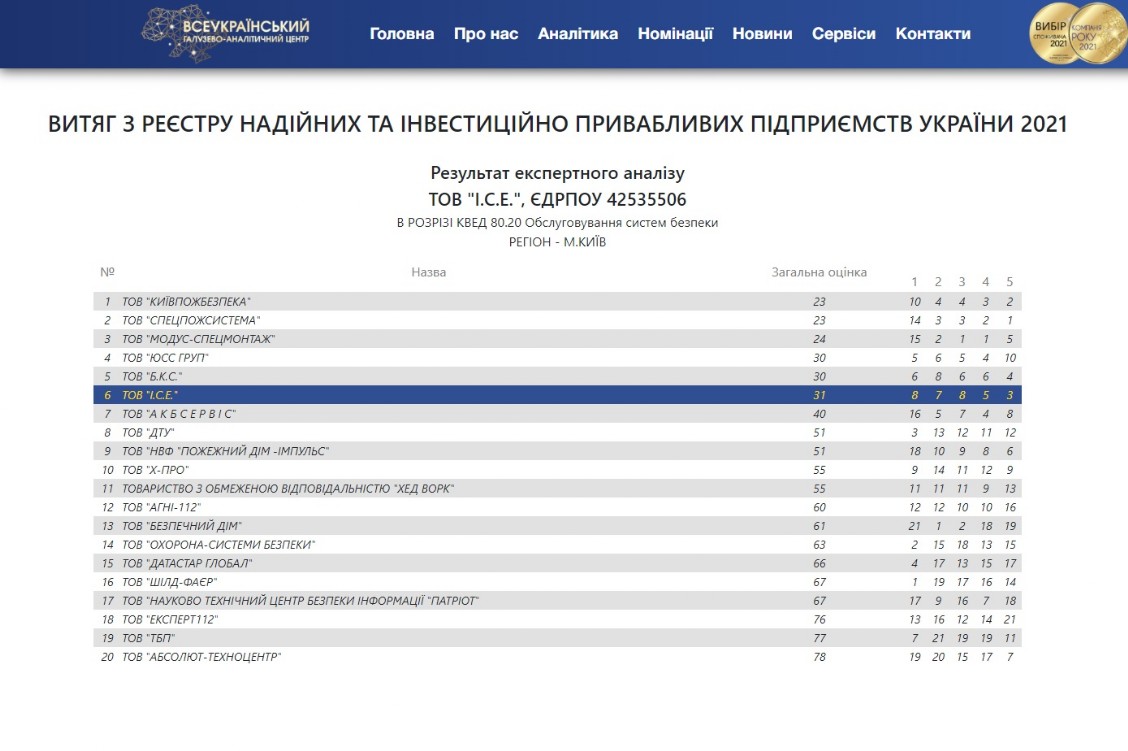
Task: Select row ТОВ "ЮСС ГРУП"
Action: 558,358
